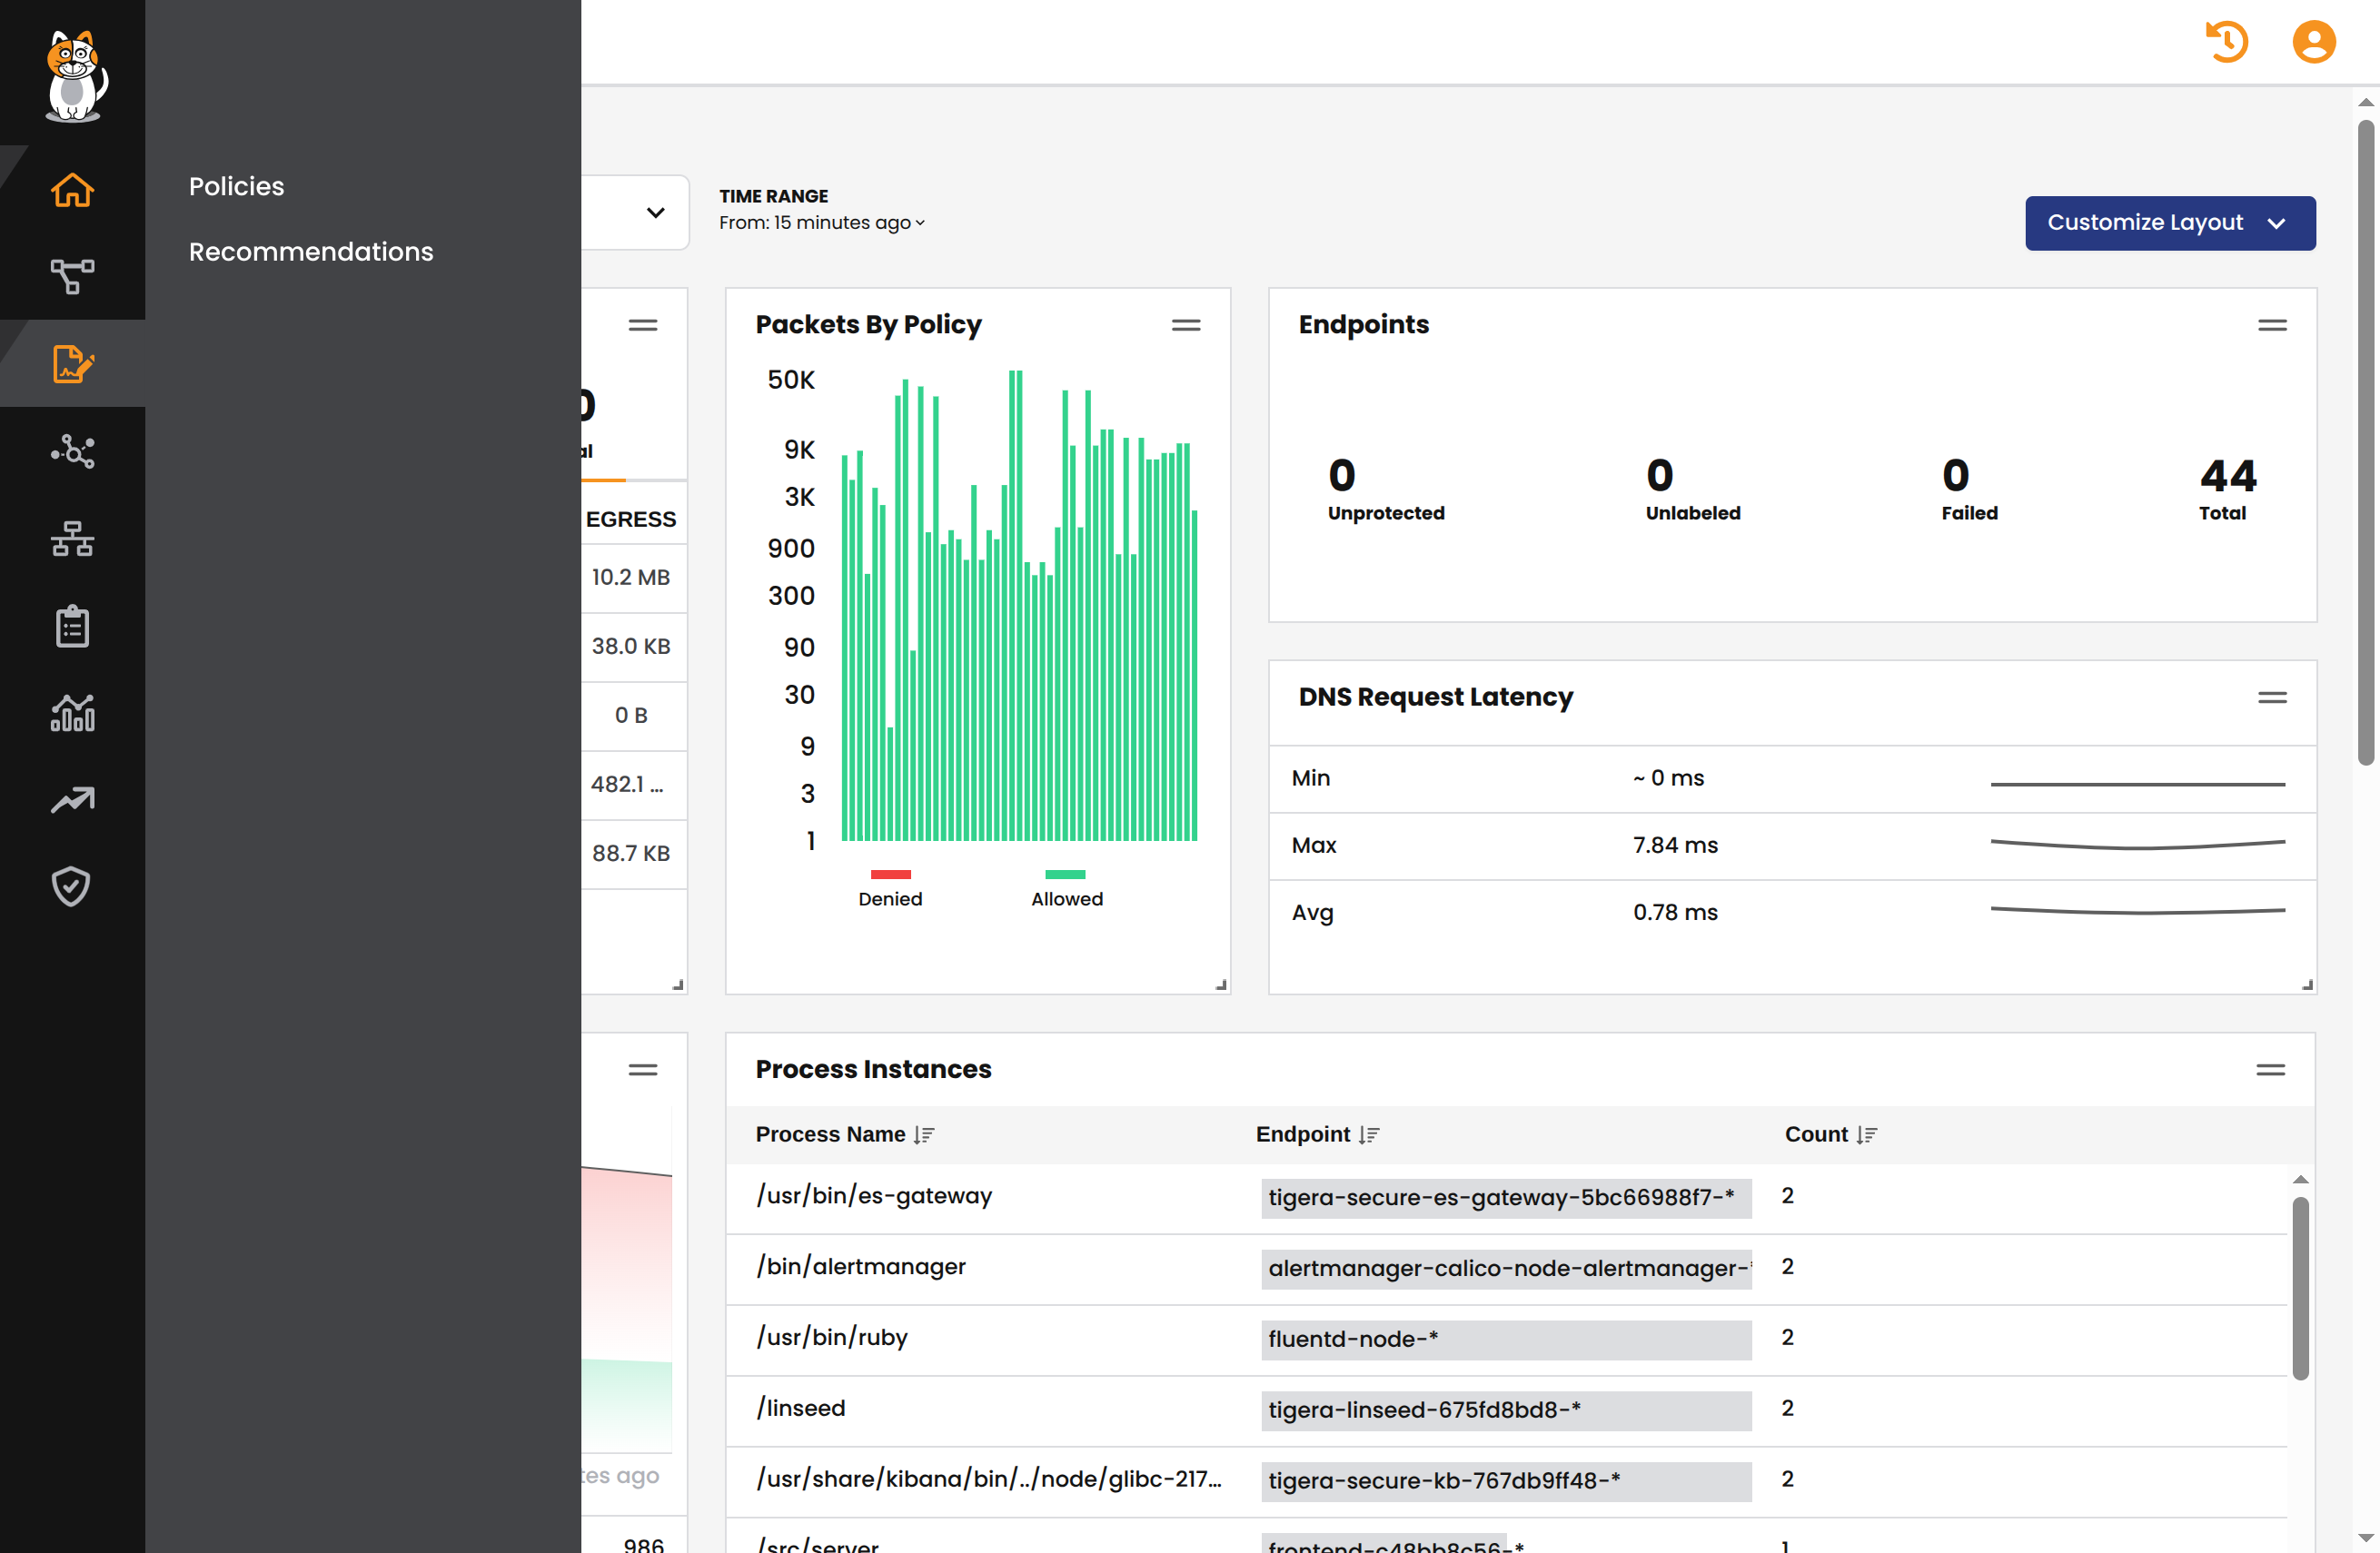Image resolution: width=2380 pixels, height=1553 pixels.
Task: Open the EGRESS card menu handle
Action: coord(643,325)
